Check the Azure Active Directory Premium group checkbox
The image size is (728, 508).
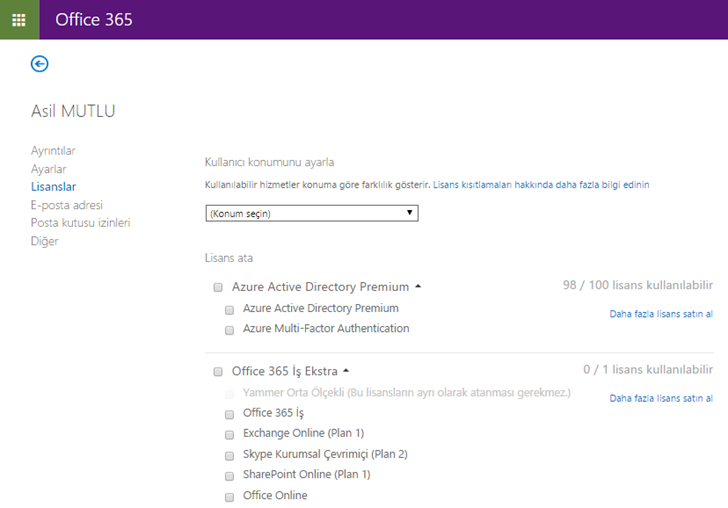(218, 287)
